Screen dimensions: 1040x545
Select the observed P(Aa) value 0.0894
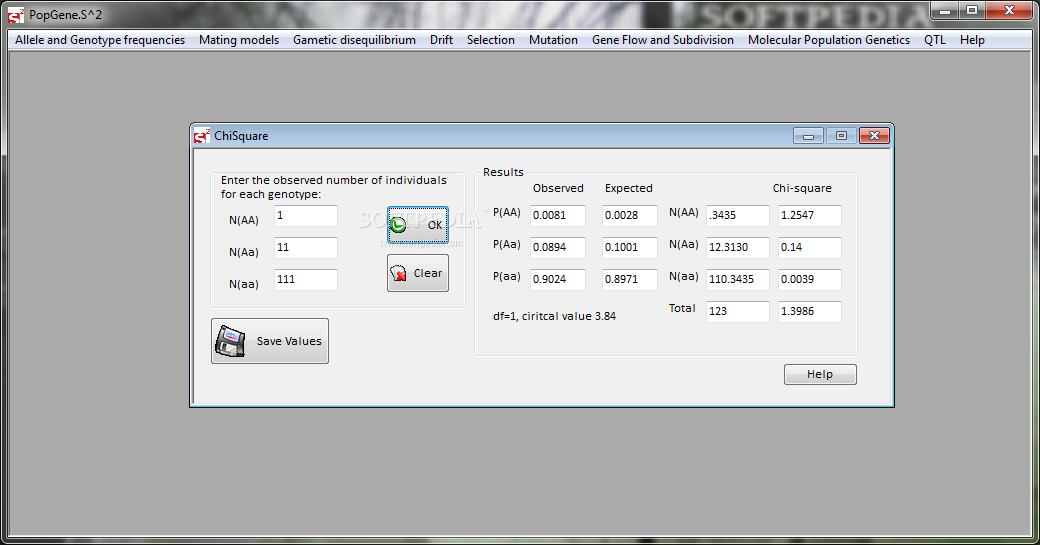(x=558, y=247)
